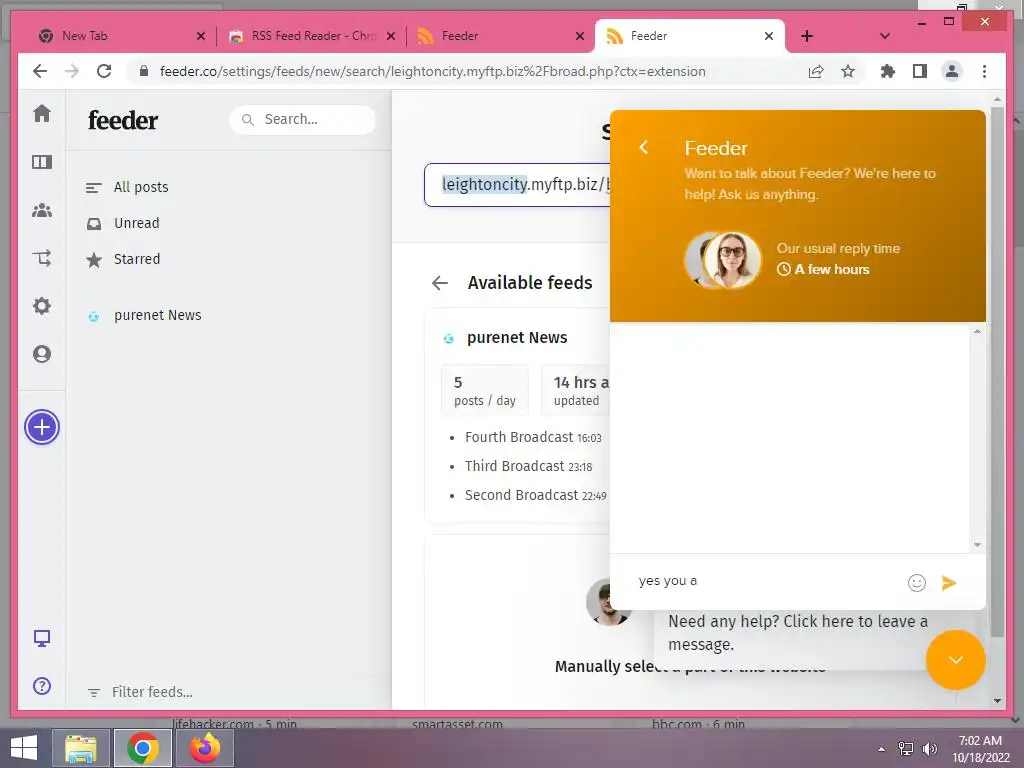Open the Chrome extensions puzzle icon

(x=888, y=71)
